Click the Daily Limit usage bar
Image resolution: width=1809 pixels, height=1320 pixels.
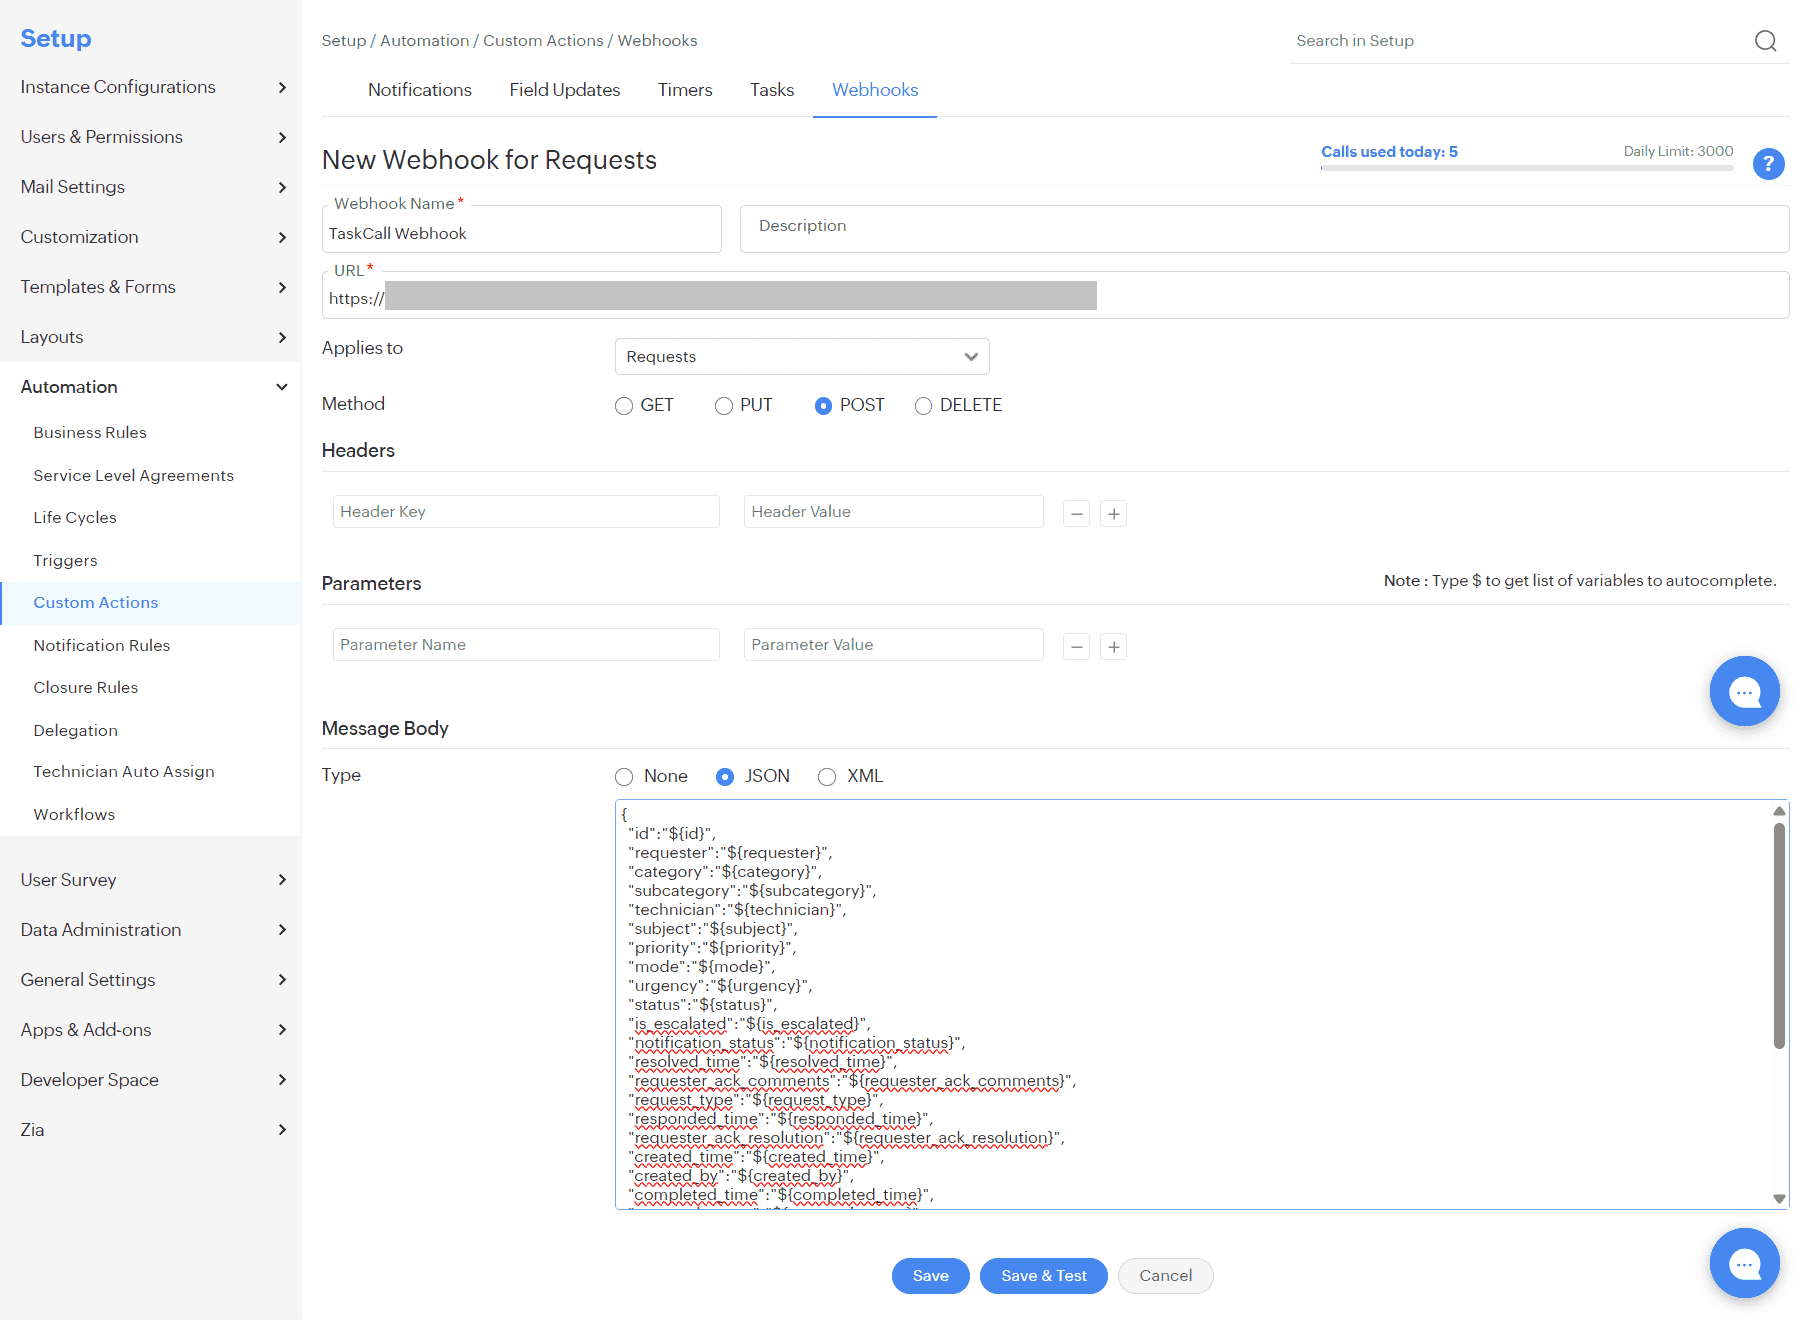1527,168
